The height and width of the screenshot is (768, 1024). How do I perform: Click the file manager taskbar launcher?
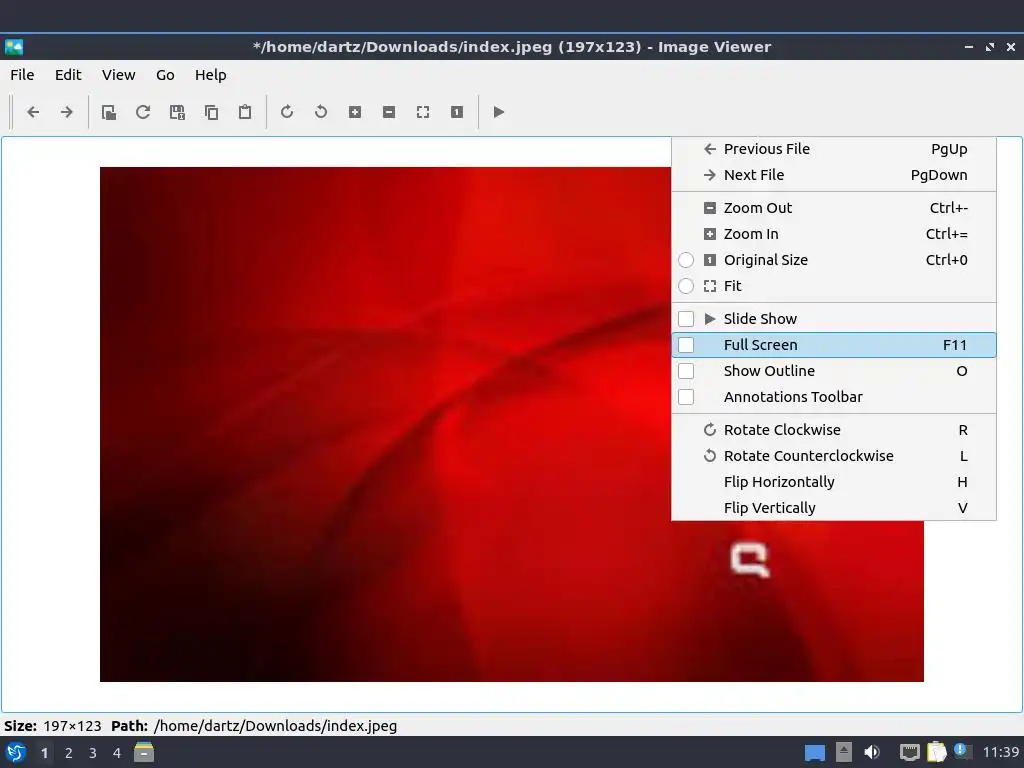[144, 752]
